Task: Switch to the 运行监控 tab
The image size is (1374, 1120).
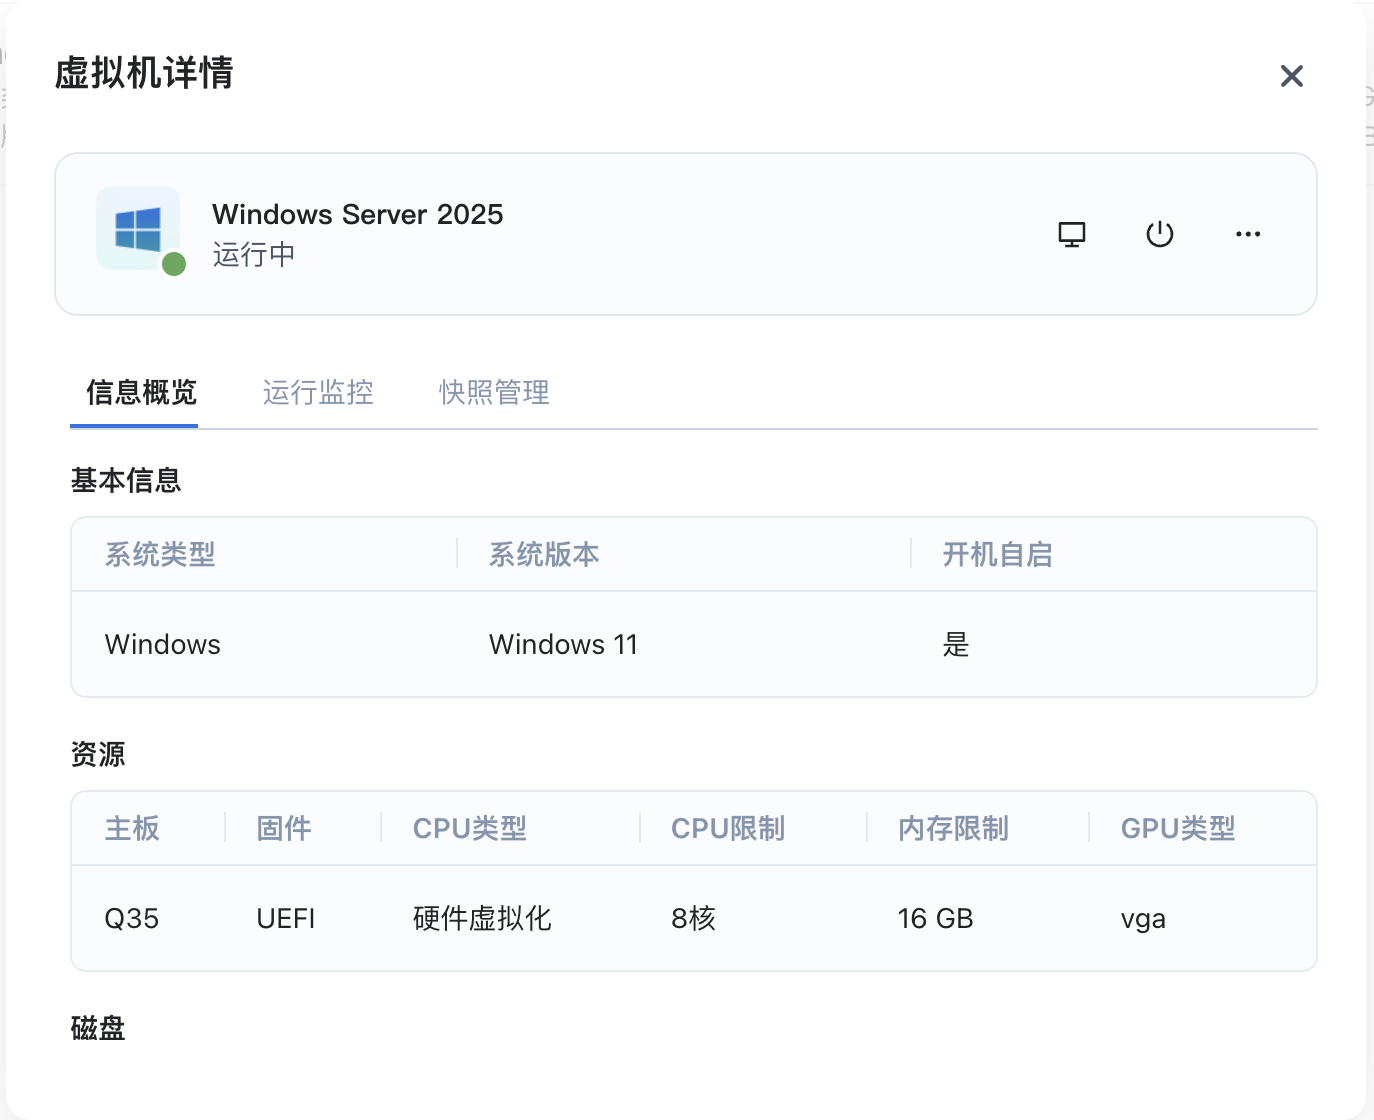Action: 318,392
